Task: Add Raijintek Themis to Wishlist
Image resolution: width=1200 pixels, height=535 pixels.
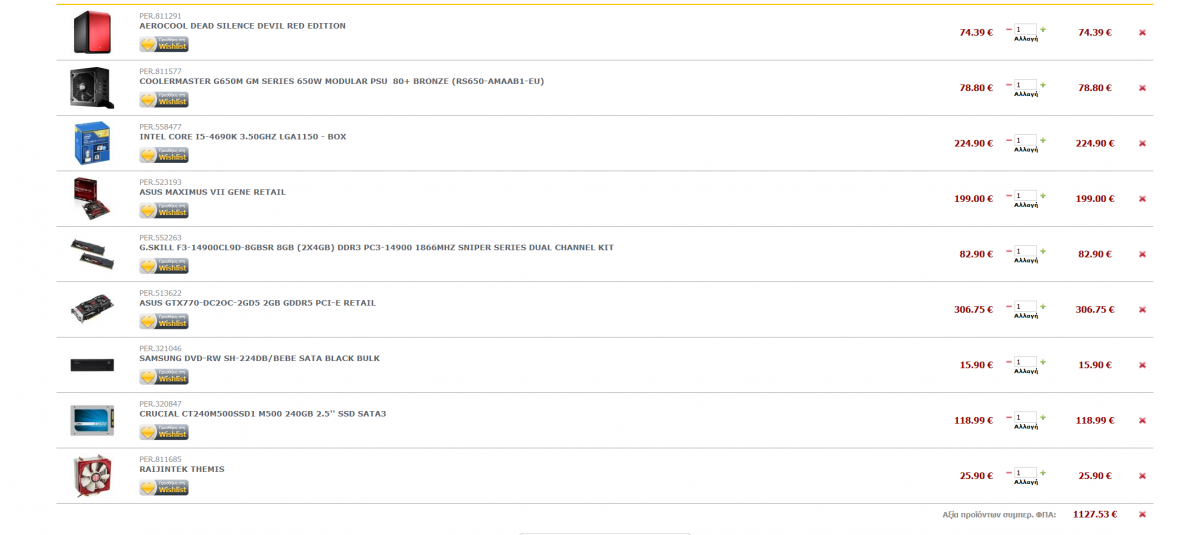Action: click(164, 488)
